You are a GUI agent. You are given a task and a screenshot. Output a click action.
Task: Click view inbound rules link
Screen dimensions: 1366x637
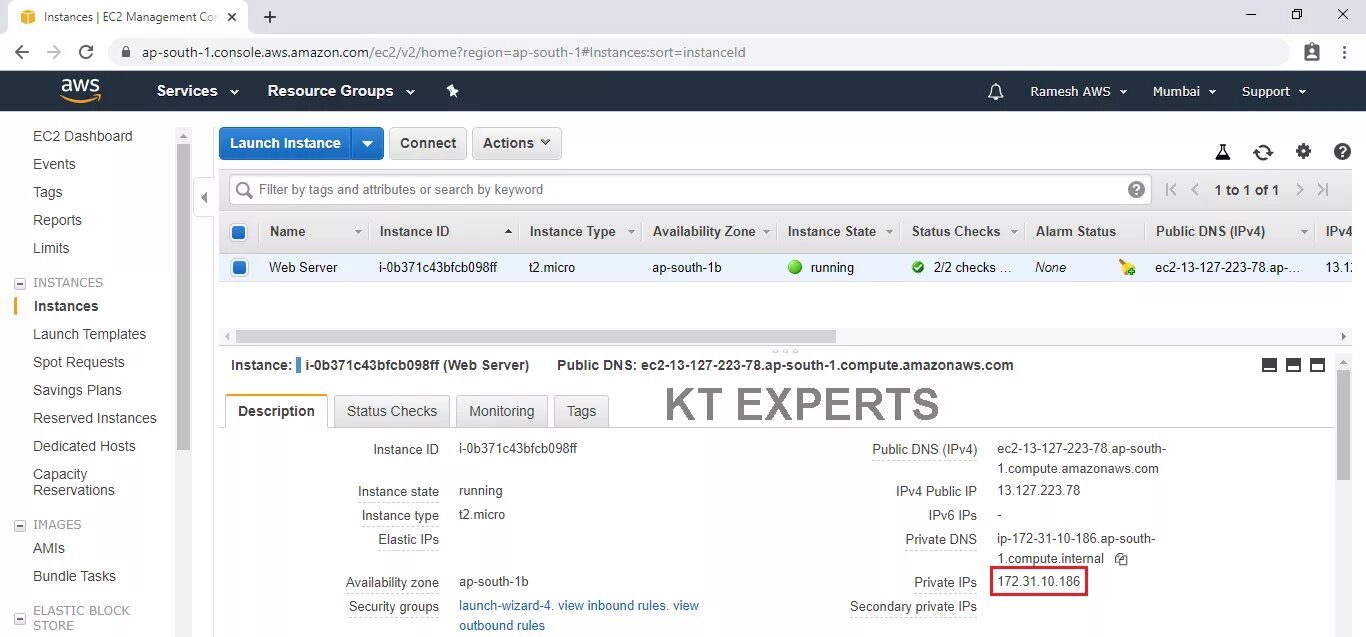(613, 605)
